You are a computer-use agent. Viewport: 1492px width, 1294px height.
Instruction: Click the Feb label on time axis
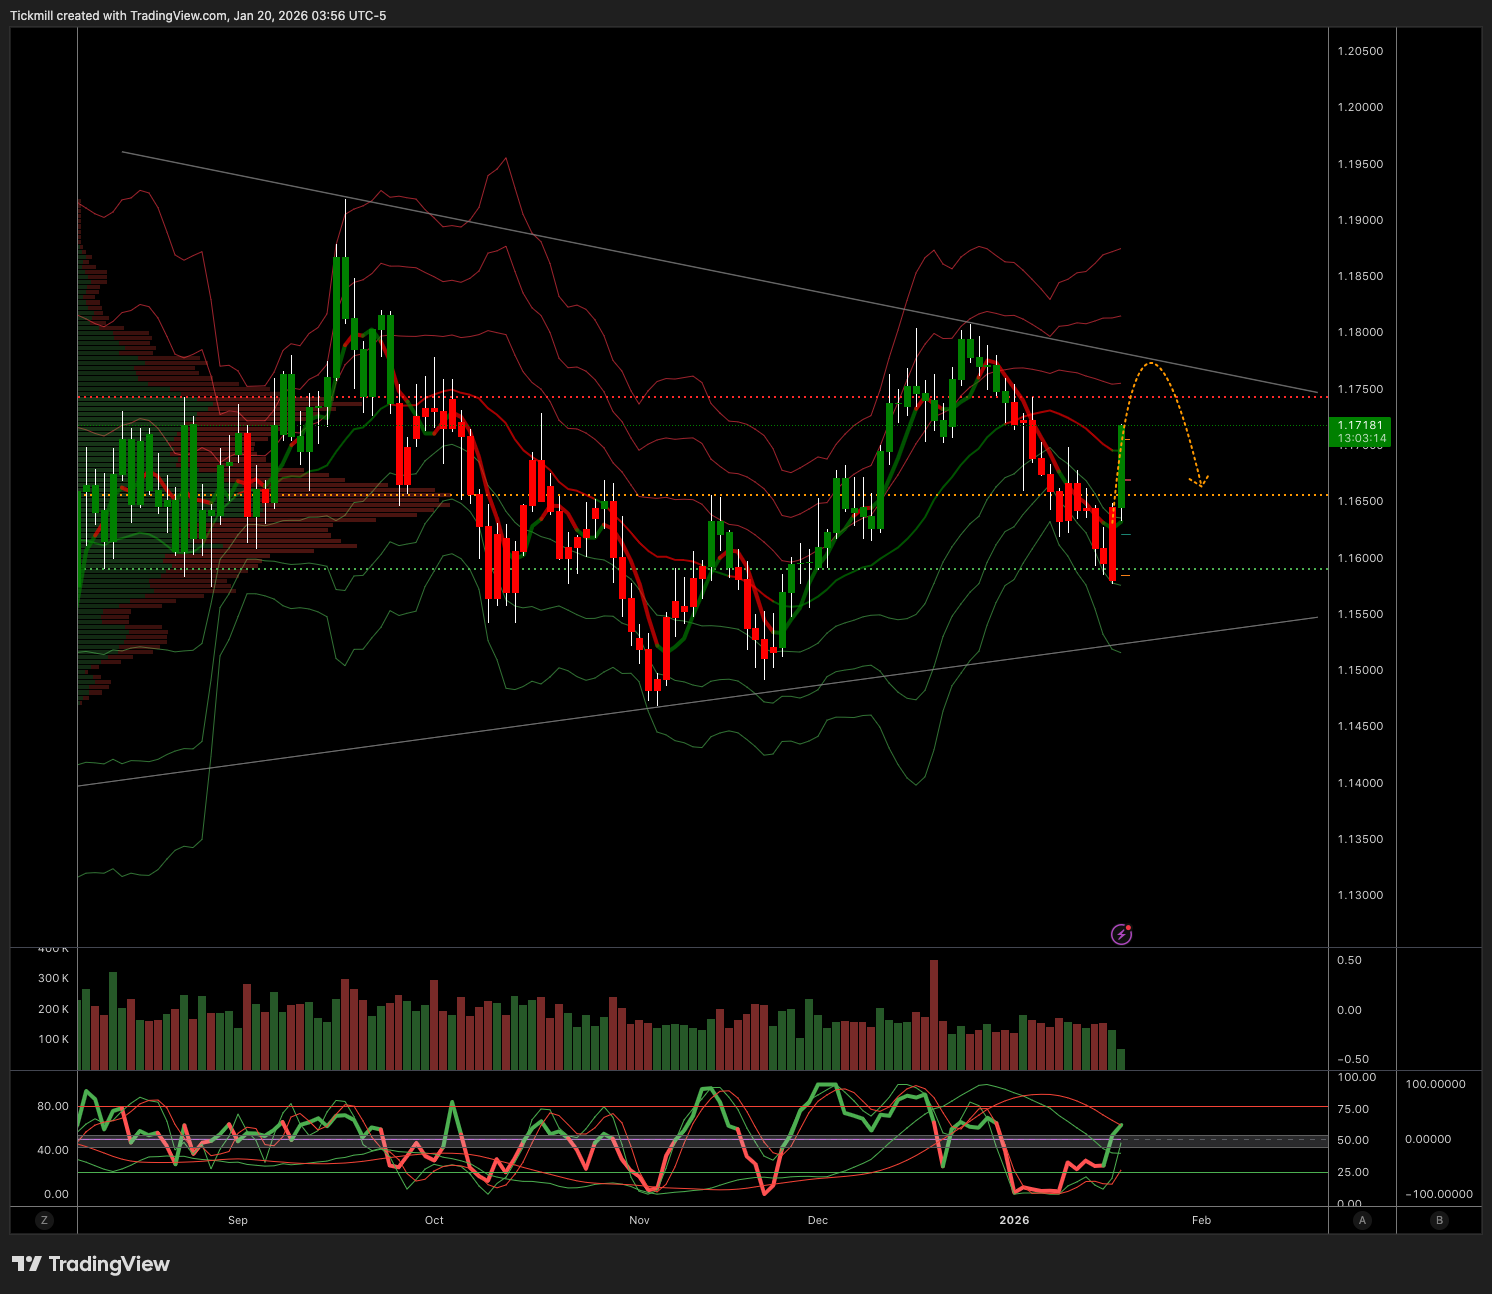[1201, 1220]
